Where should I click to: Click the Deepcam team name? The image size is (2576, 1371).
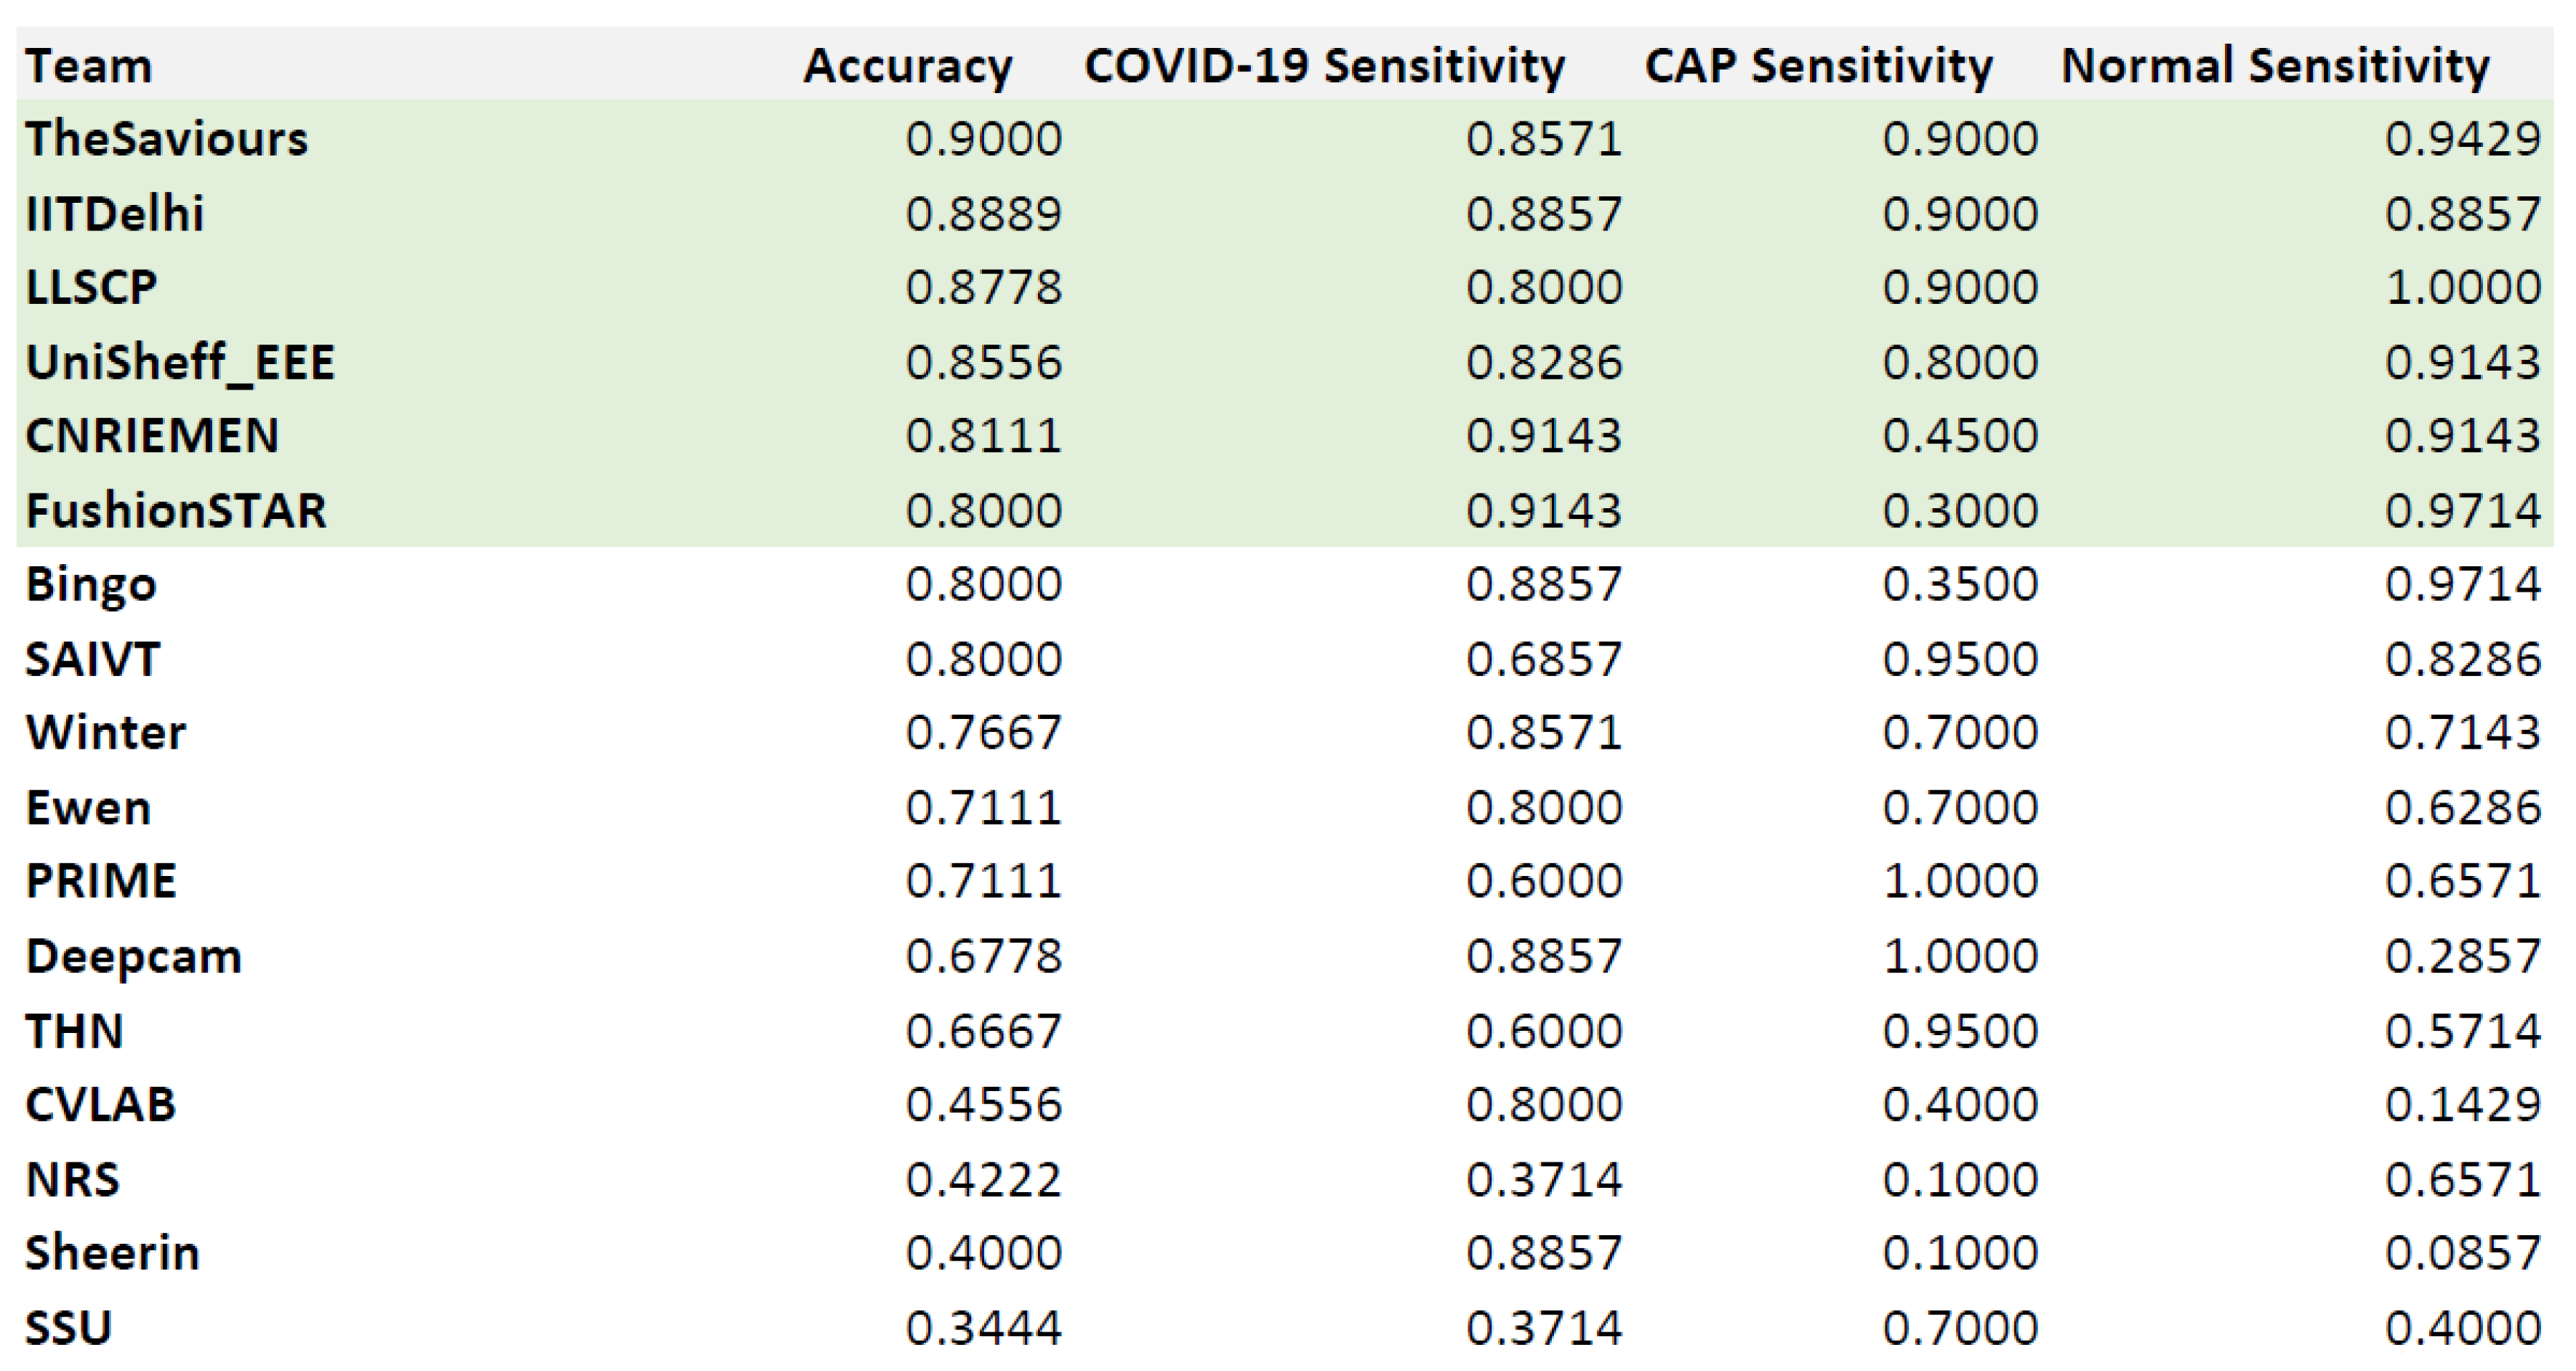(134, 957)
